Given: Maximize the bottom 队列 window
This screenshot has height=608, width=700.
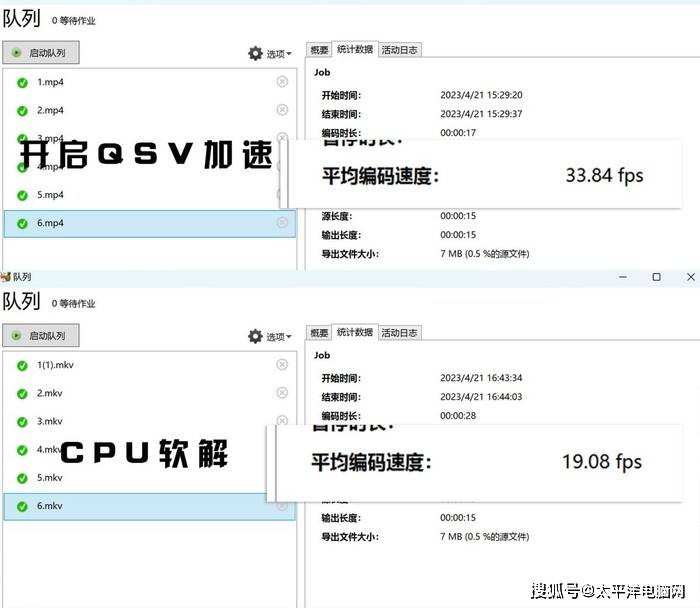Looking at the screenshot, I should pos(656,277).
